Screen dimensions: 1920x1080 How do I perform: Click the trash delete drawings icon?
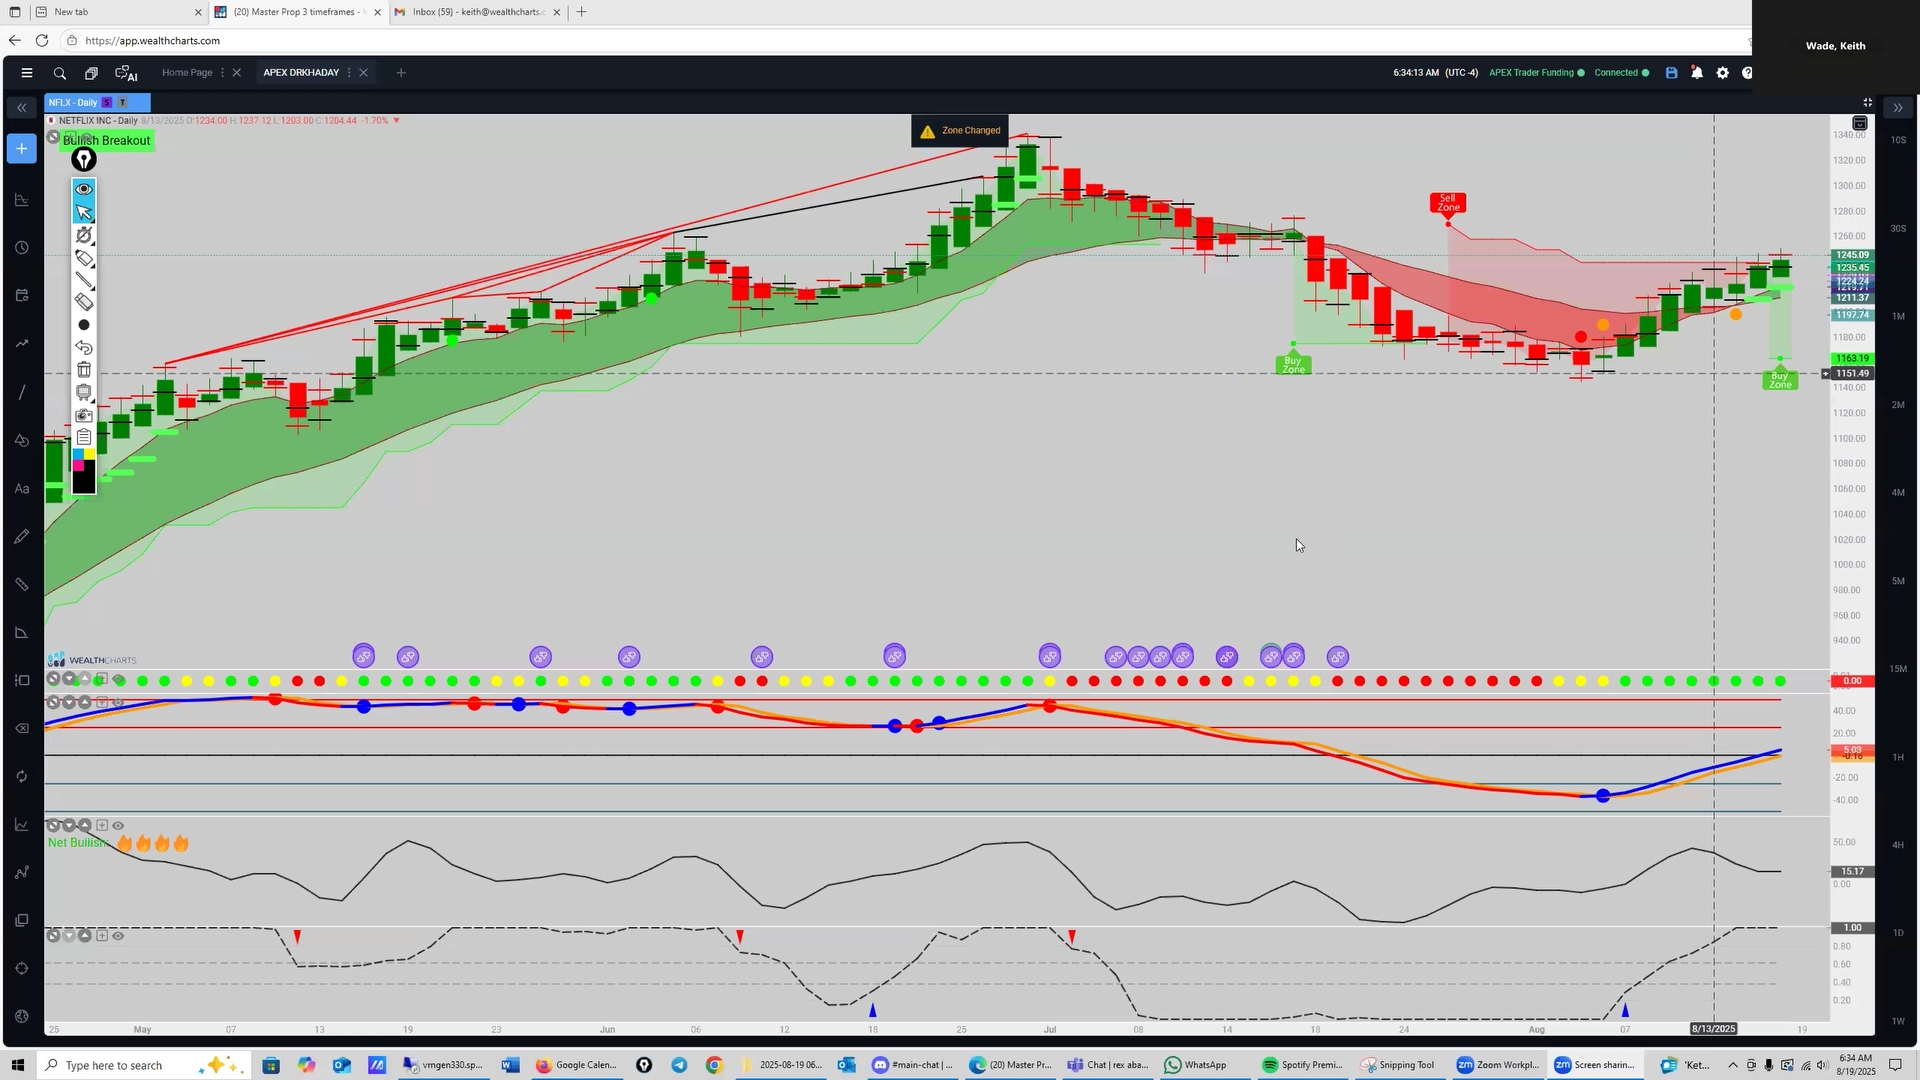84,370
